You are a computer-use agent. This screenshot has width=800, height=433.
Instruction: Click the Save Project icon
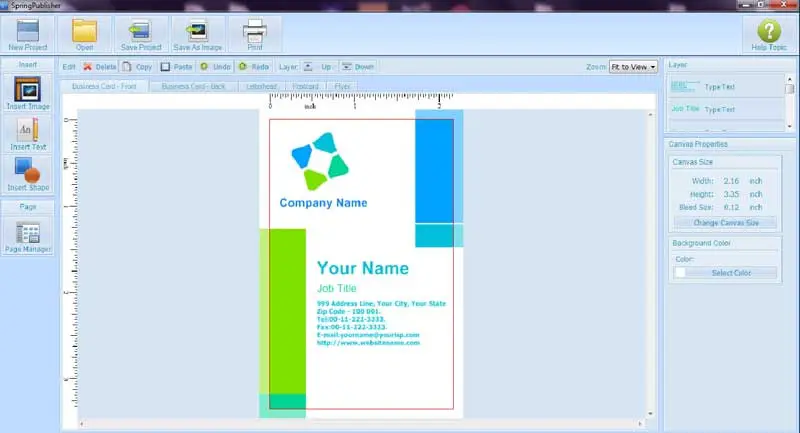[x=141, y=31]
